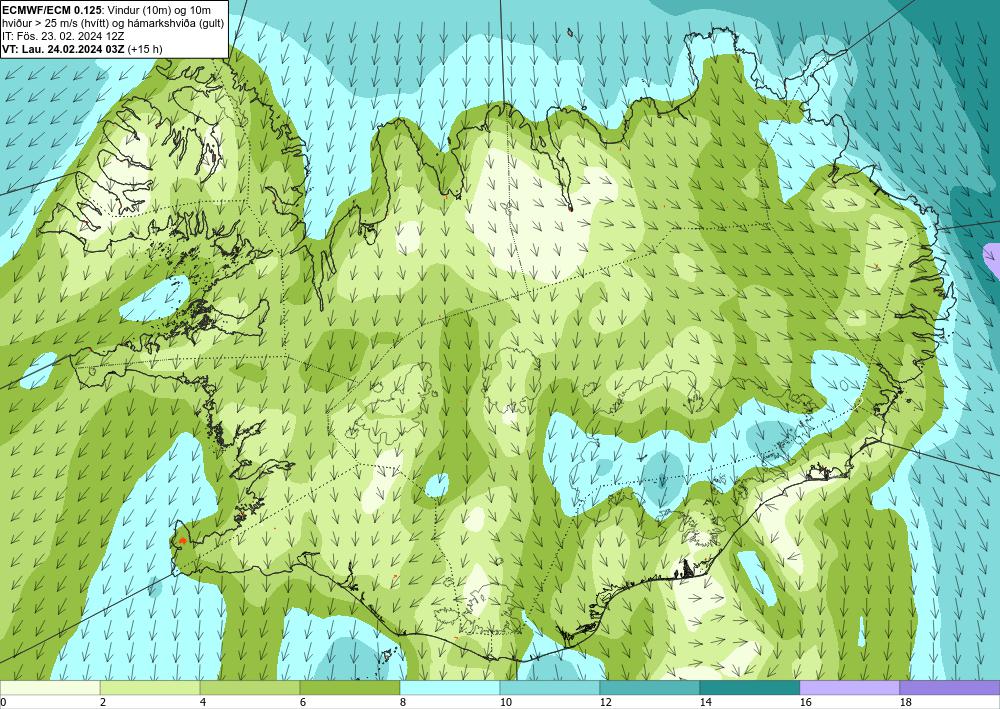Select the 12–14 m/s medium teal legend swatch

click(650, 687)
